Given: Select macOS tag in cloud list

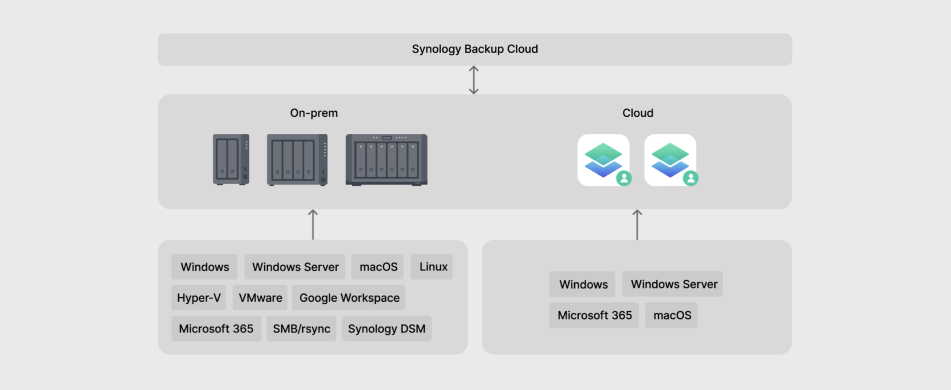Looking at the screenshot, I should (x=671, y=315).
